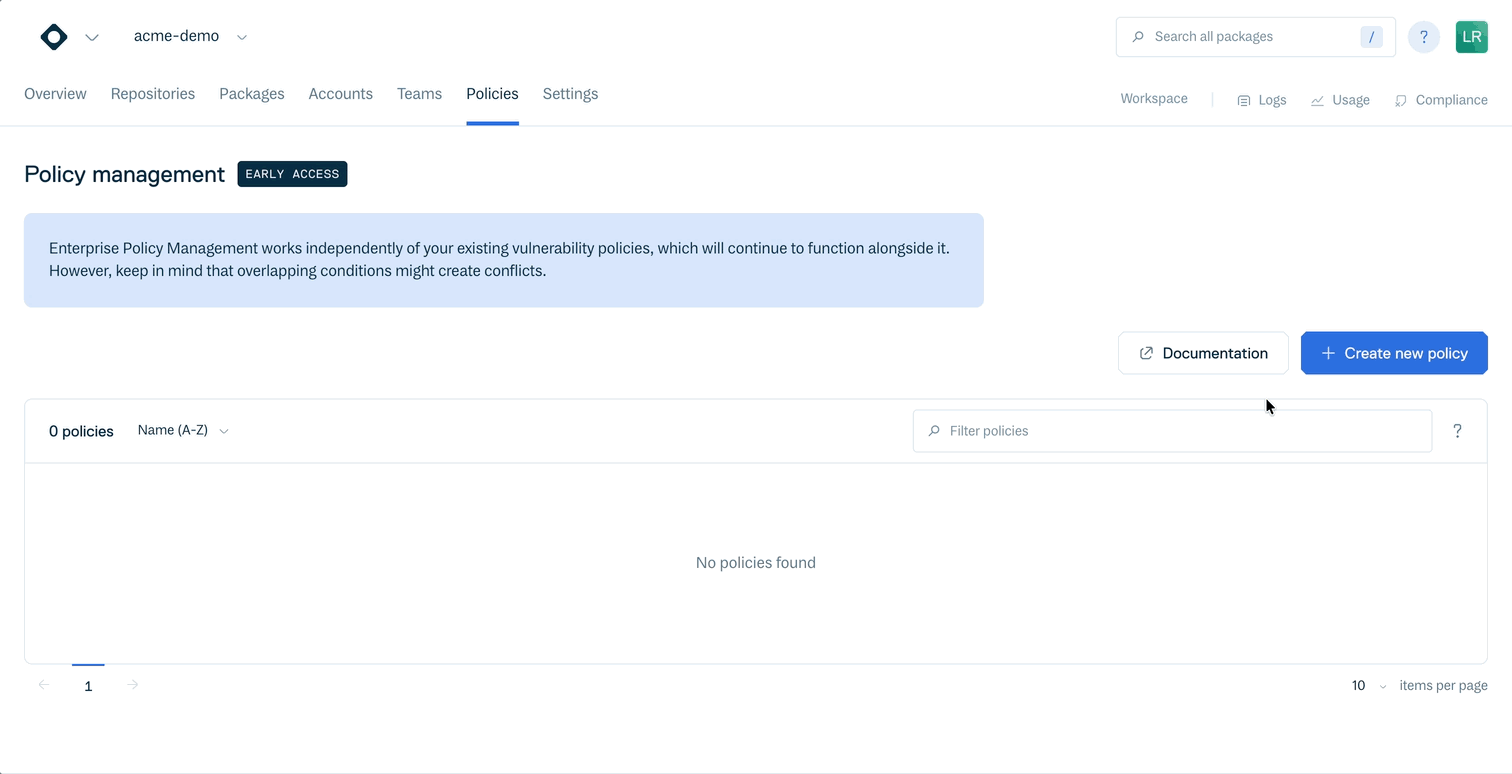Switch to the Packages tab
Screen dimensions: 1512x774
click(251, 93)
